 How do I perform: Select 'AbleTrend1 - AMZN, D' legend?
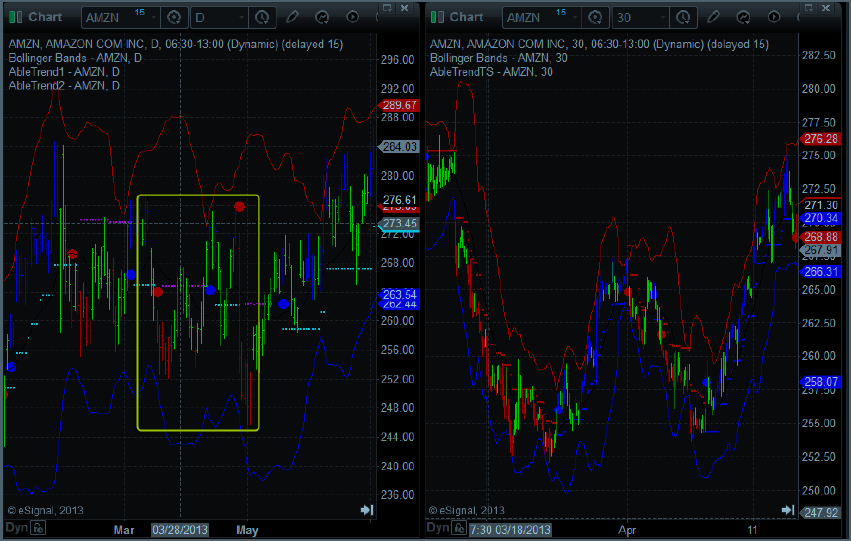pyautogui.click(x=64, y=72)
